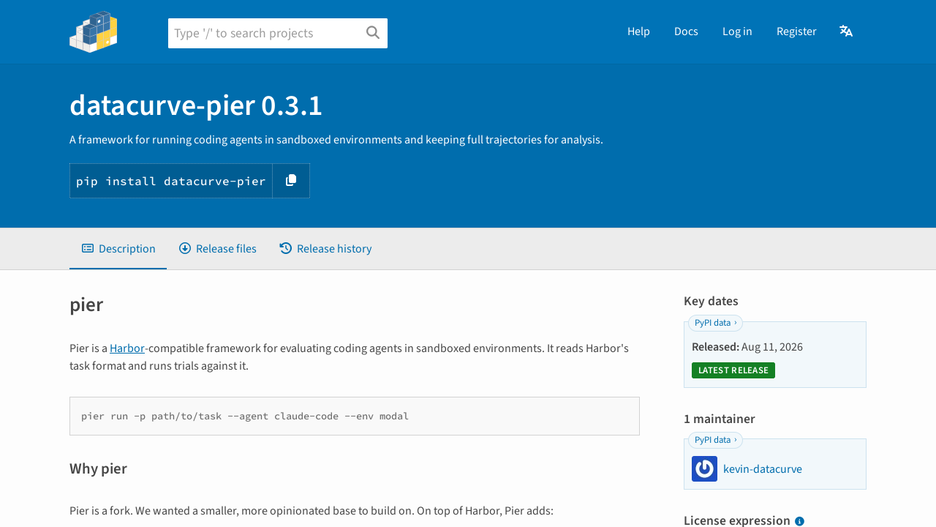
Task: Open kevin-datacurve maintainer profile
Action: tap(762, 469)
